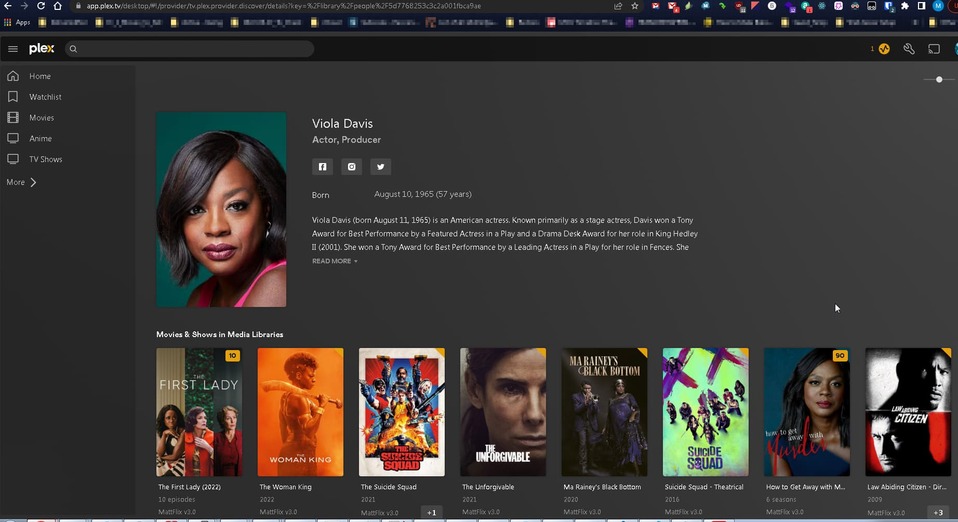
Task: Reload the page in the browser
Action: [x=41, y=6]
